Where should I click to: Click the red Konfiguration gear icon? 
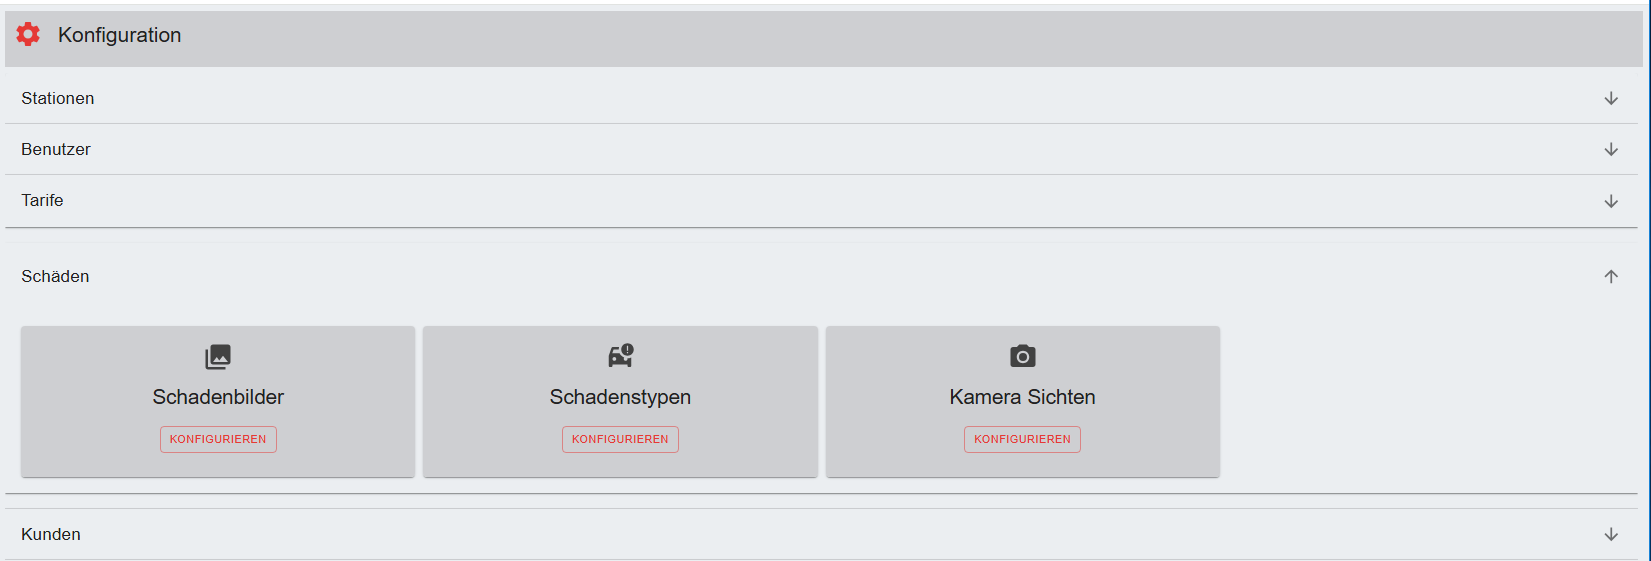pyautogui.click(x=28, y=35)
